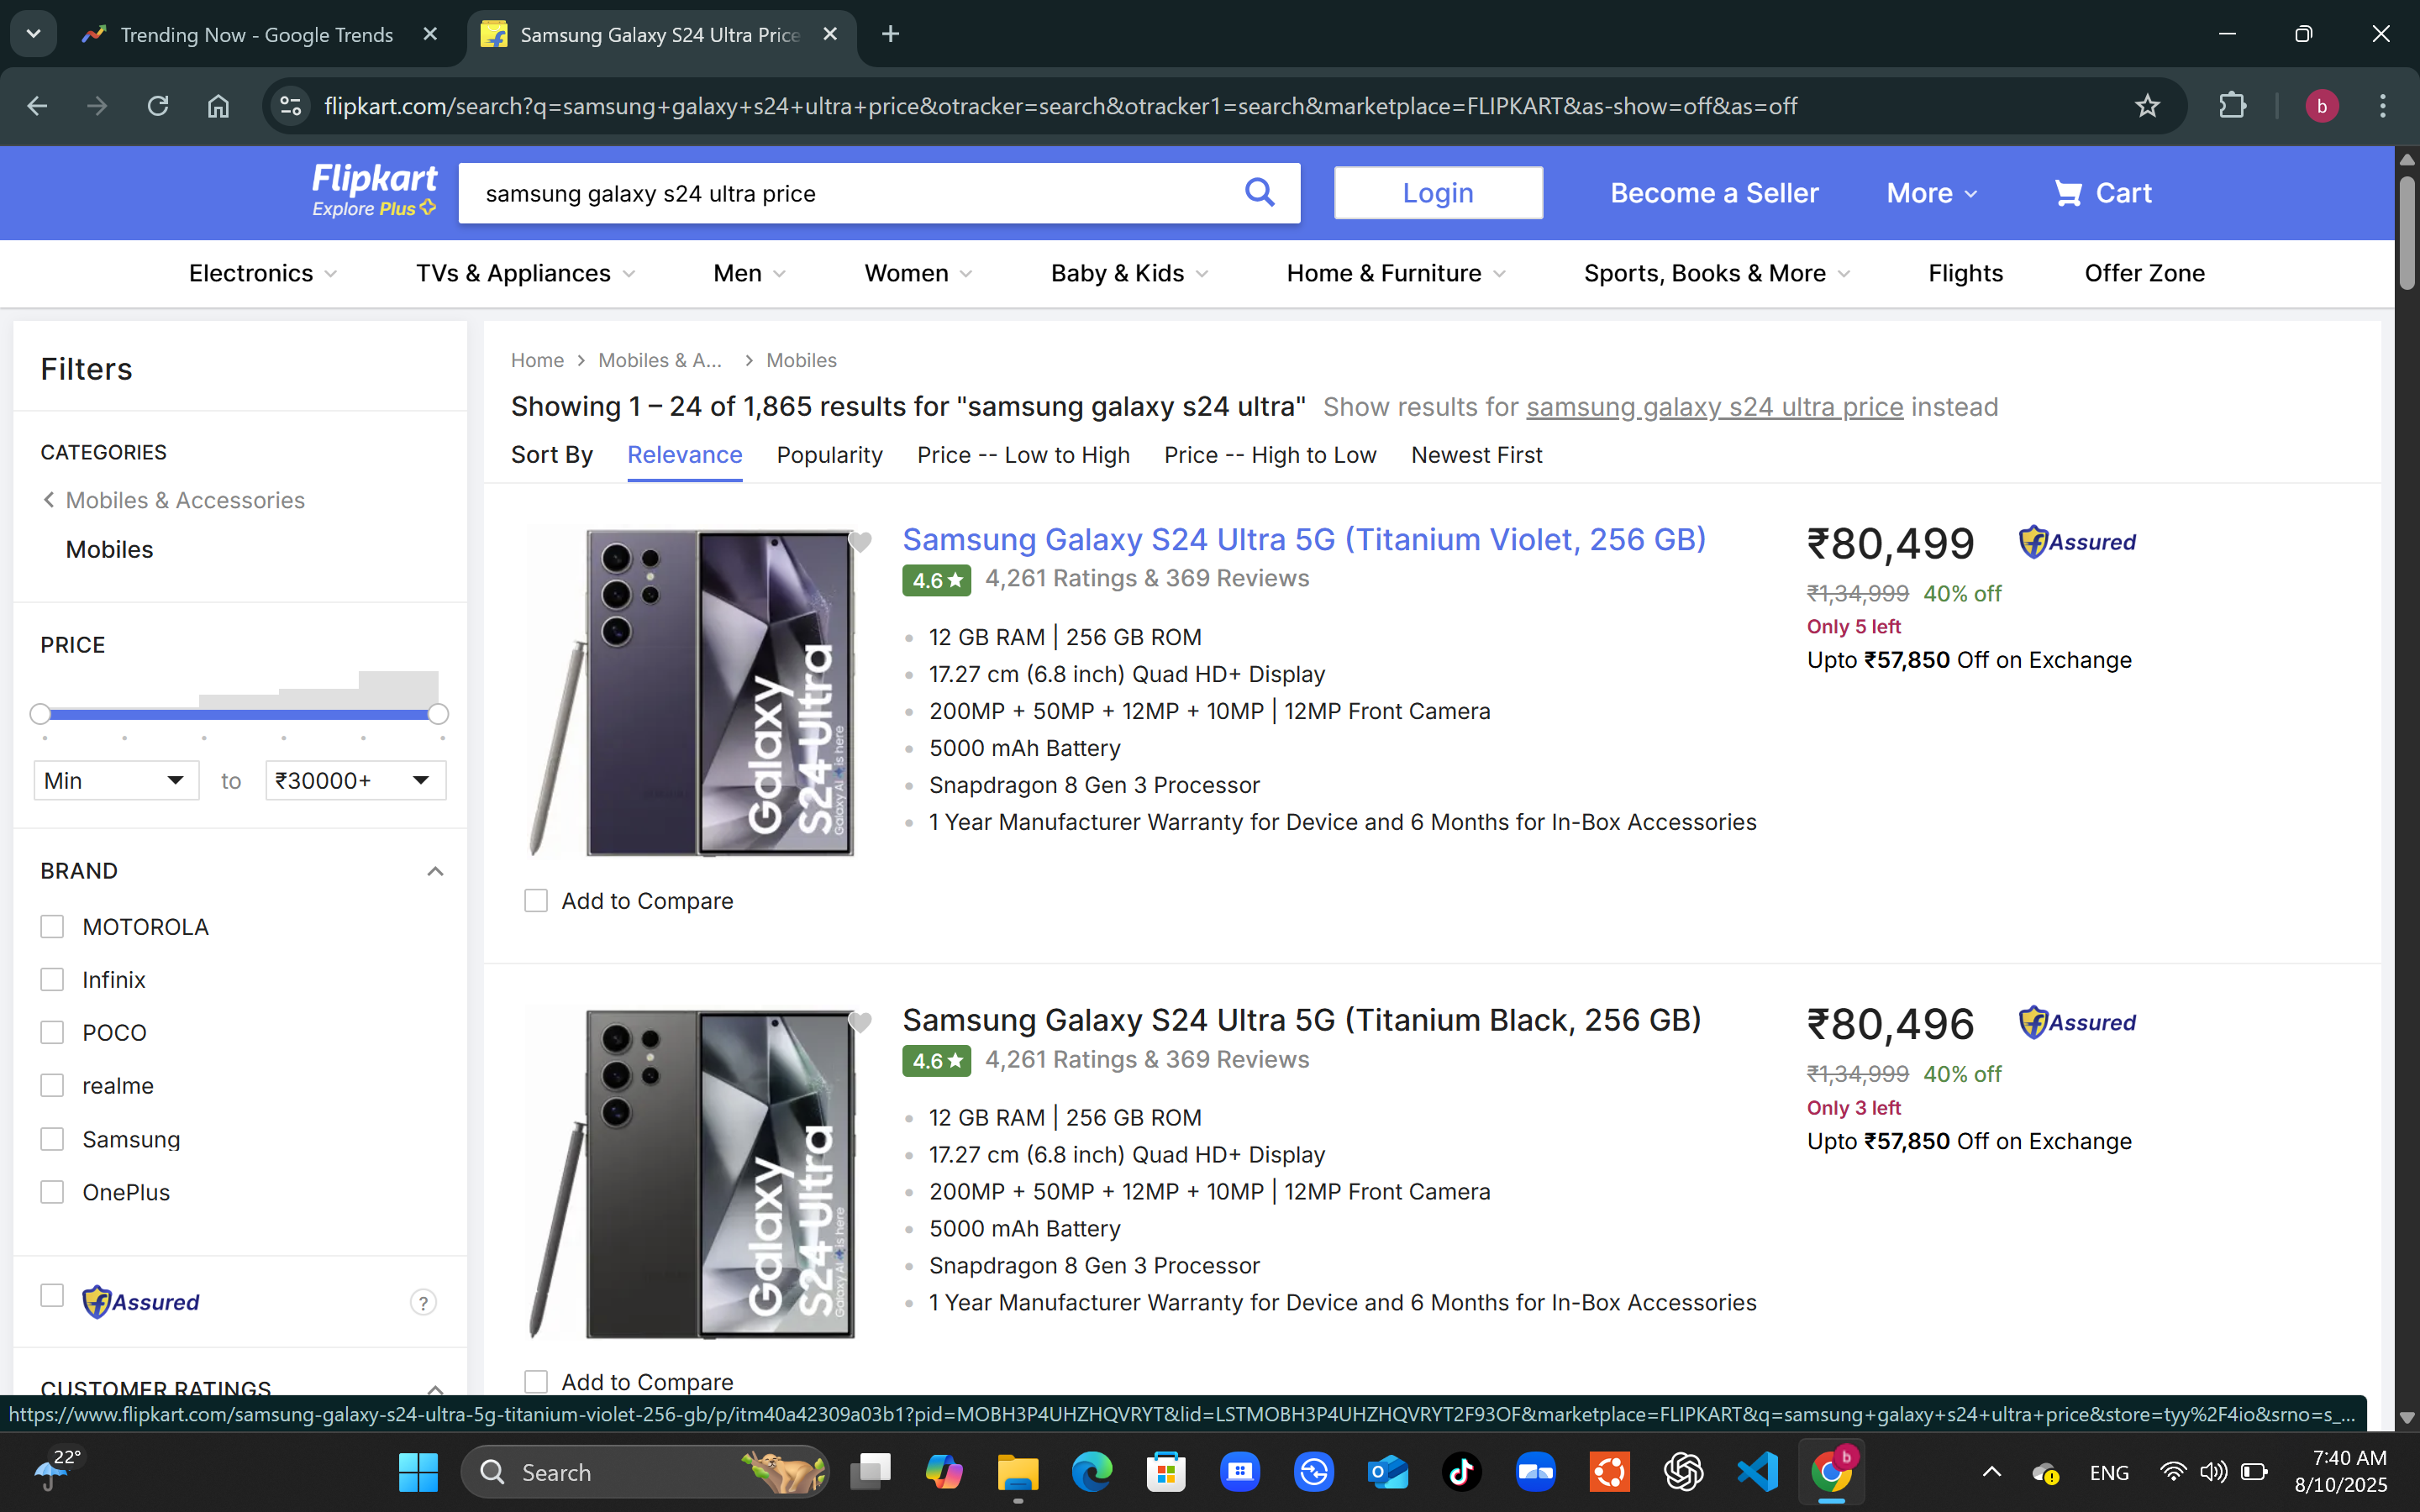Click Assured info question mark icon
Screen dimensions: 2420x1512
click(423, 1302)
